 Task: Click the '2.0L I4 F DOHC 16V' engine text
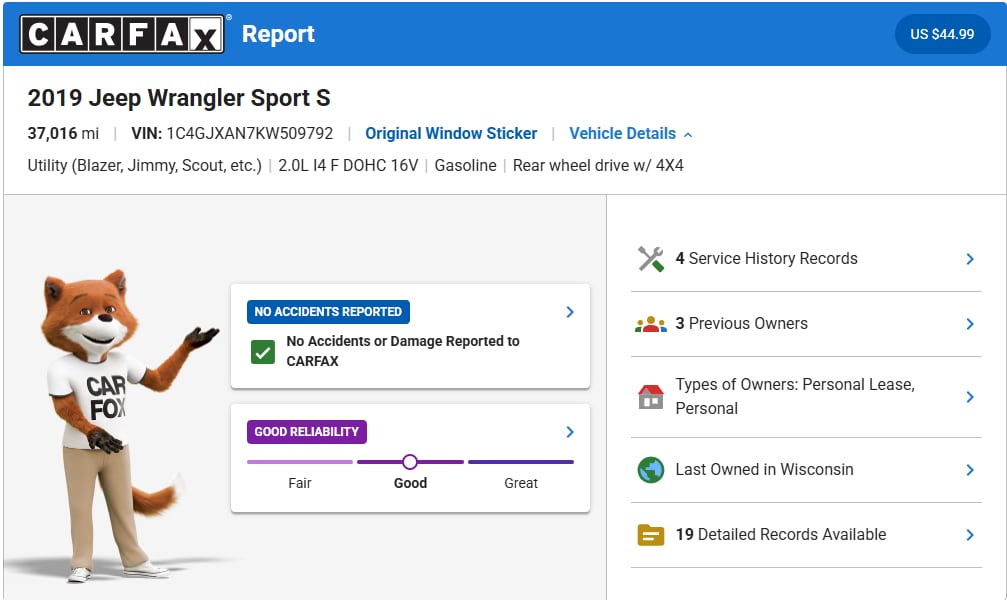[x=348, y=165]
